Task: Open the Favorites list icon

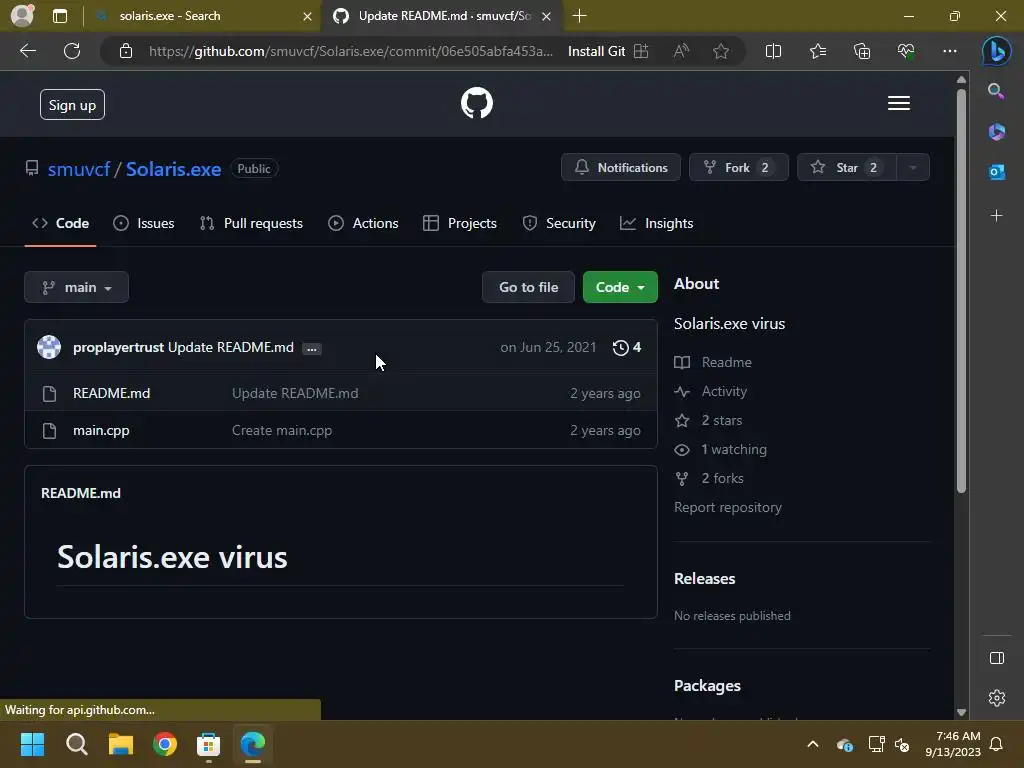Action: point(818,51)
